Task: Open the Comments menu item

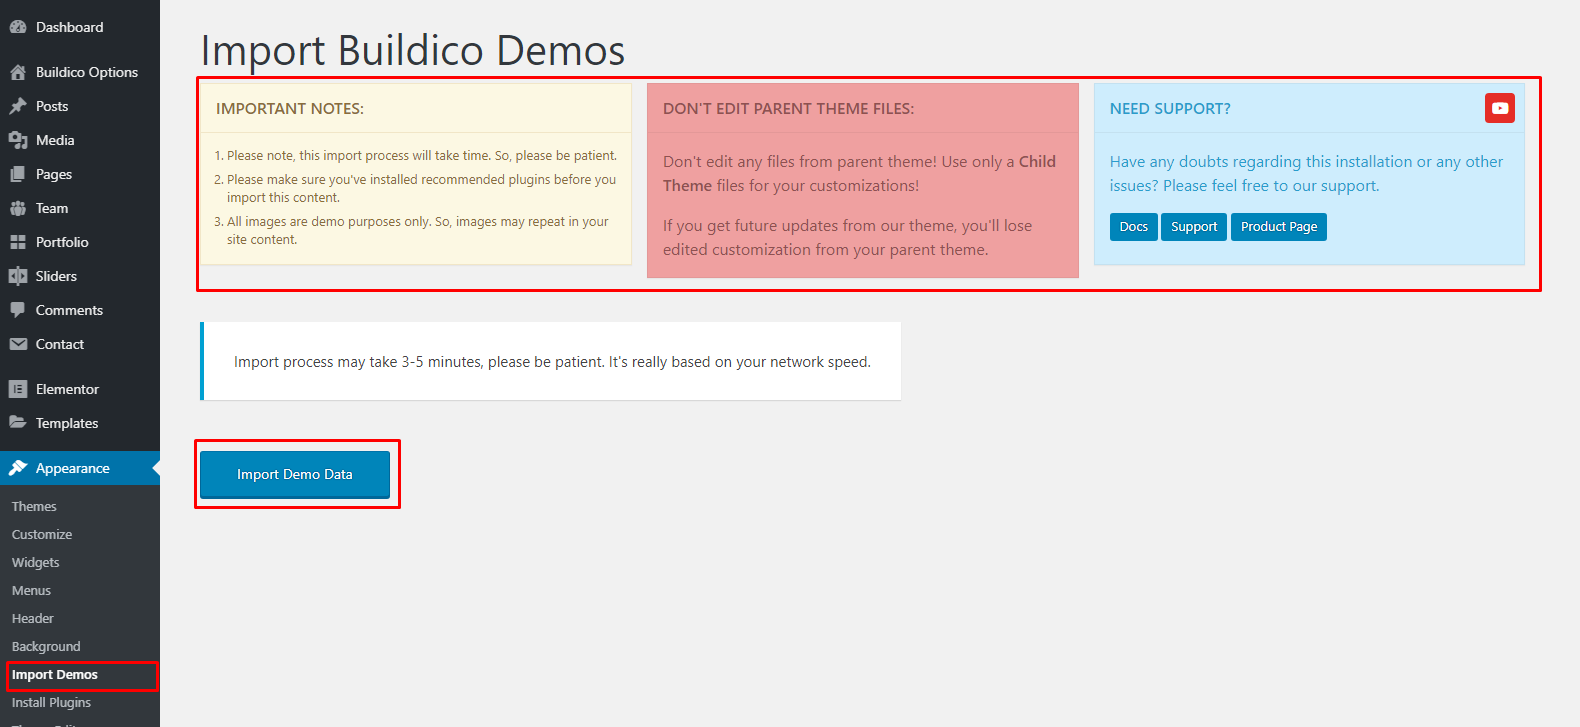Action: 69,310
